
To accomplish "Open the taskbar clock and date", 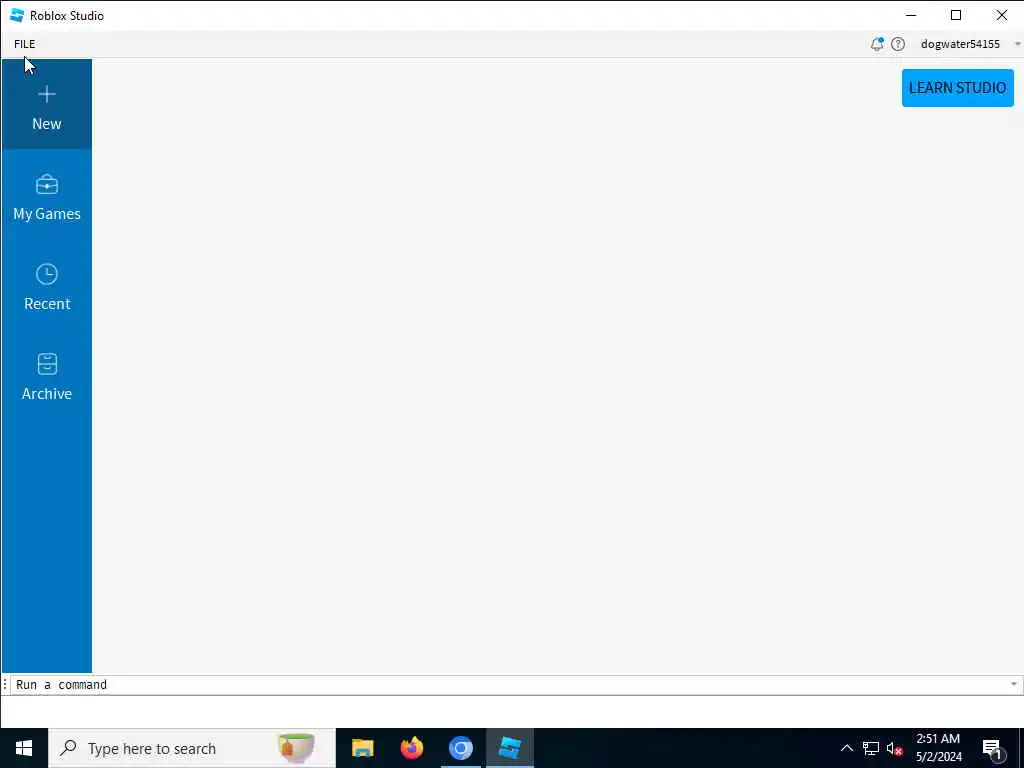I will coord(938,748).
